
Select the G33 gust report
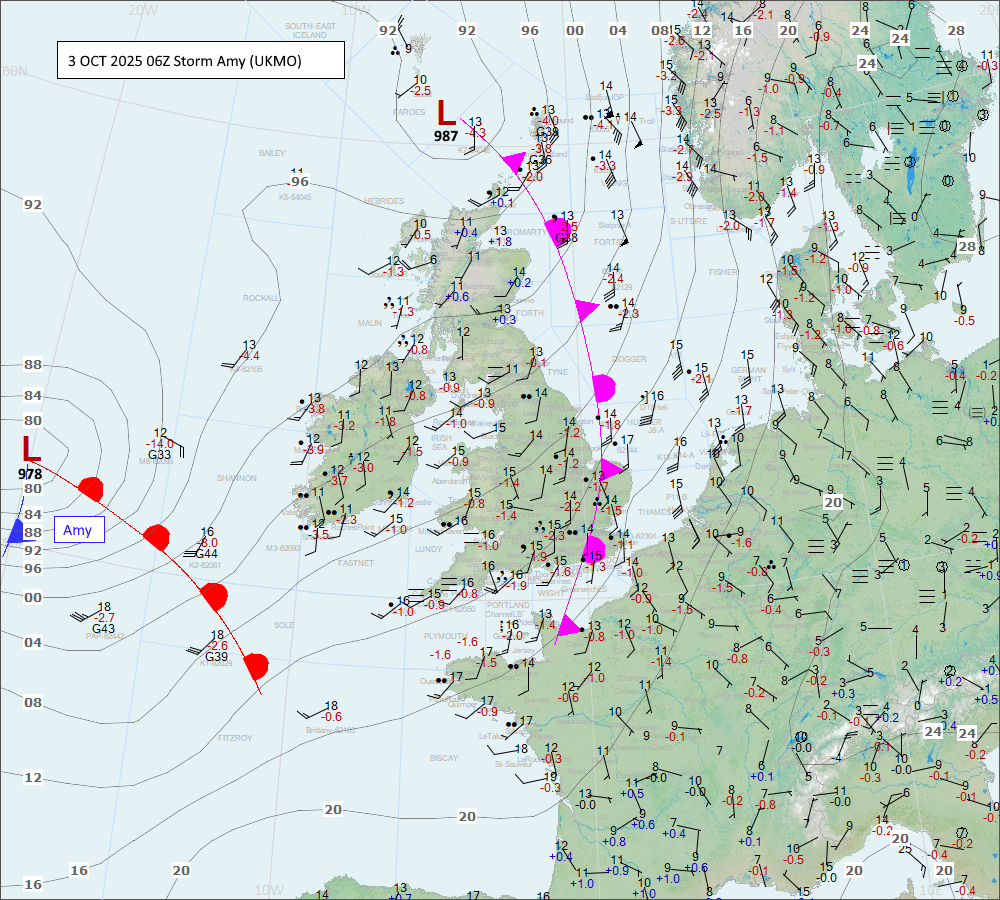pyautogui.click(x=159, y=455)
